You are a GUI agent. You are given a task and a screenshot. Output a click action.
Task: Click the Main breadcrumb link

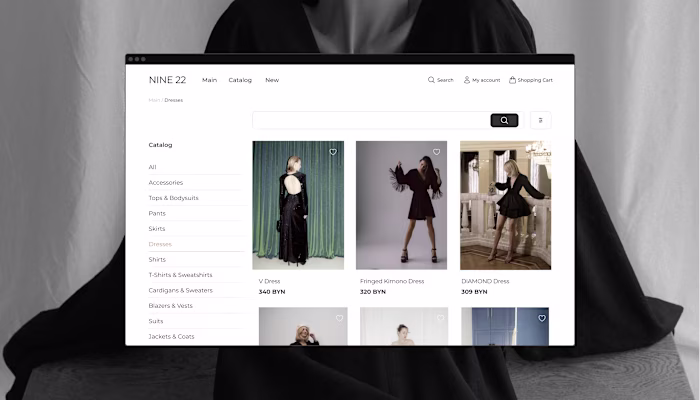click(154, 100)
